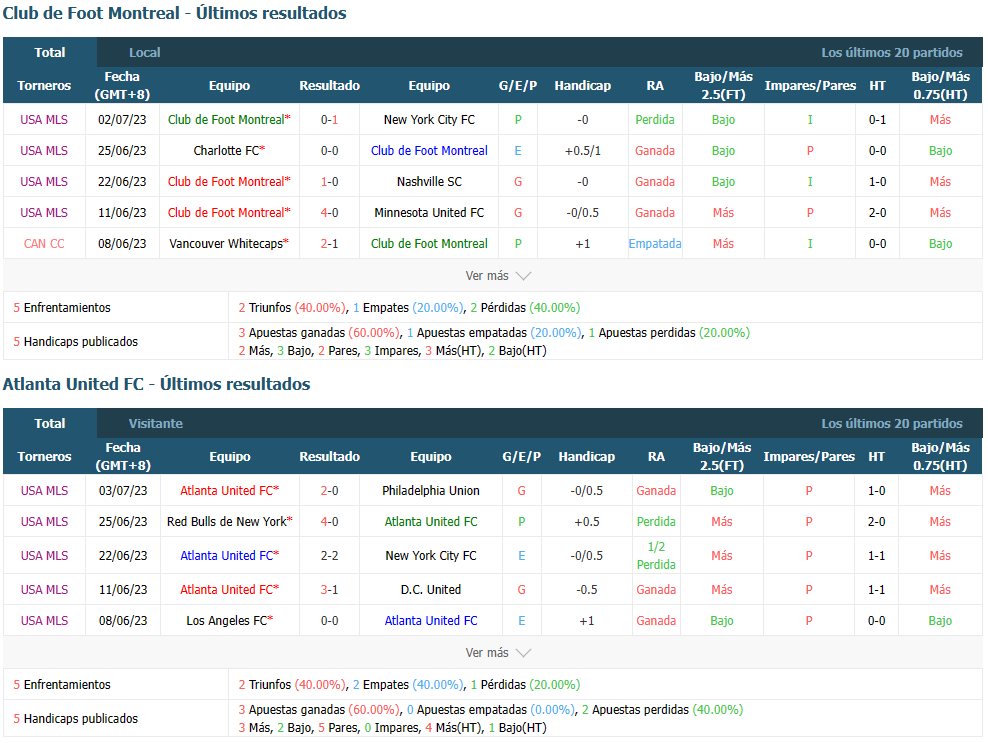Select date 03/07/23 in Atlanta table
The width and height of the screenshot is (988, 743).
pos(123,490)
